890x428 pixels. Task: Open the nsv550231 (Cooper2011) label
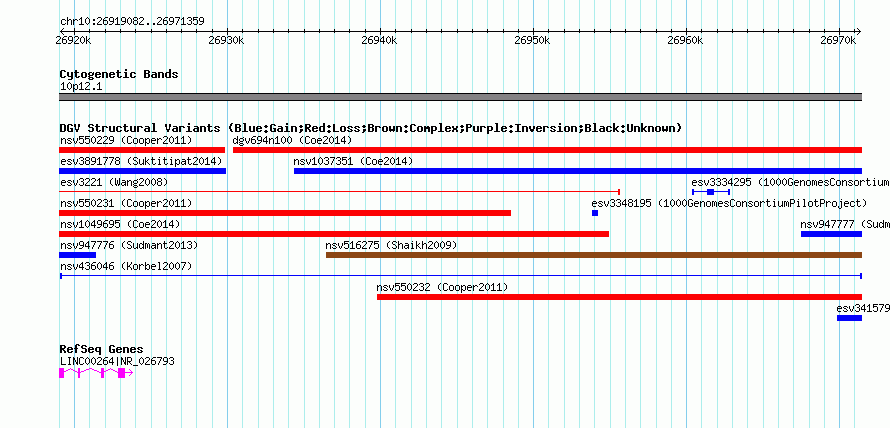point(126,203)
